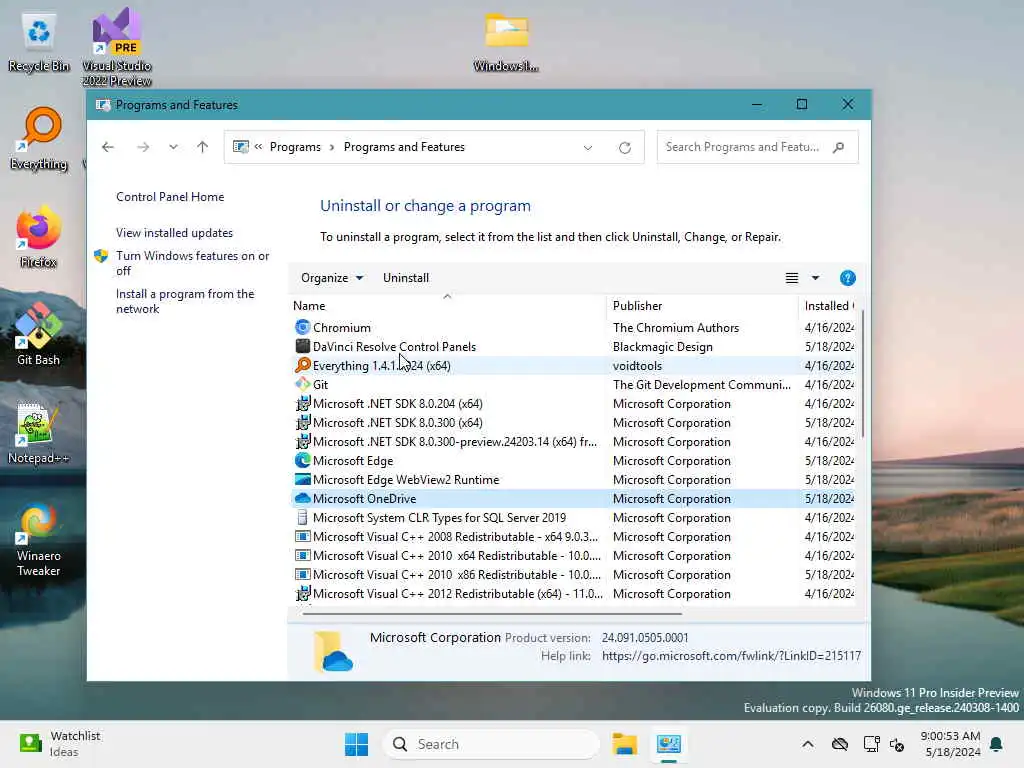The height and width of the screenshot is (768, 1024).
Task: Select Microsoft .NET SDK 8.0.300 (x64)
Action: click(571, 423)
